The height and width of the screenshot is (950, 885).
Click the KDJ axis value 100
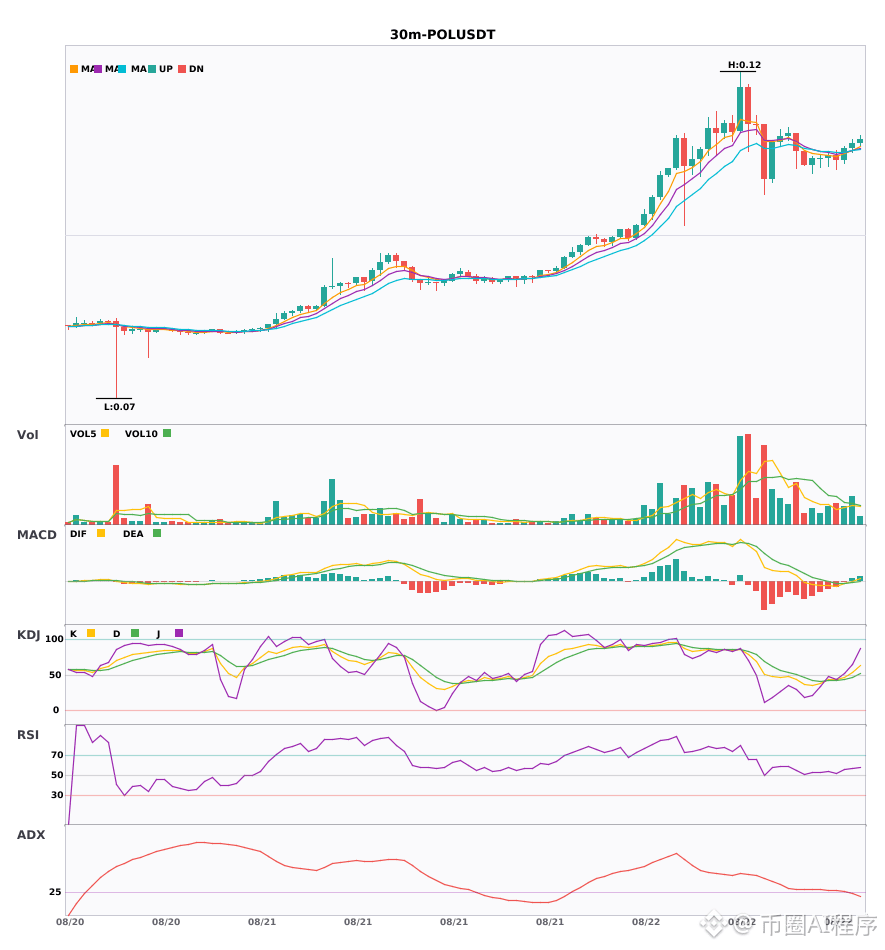point(55,639)
